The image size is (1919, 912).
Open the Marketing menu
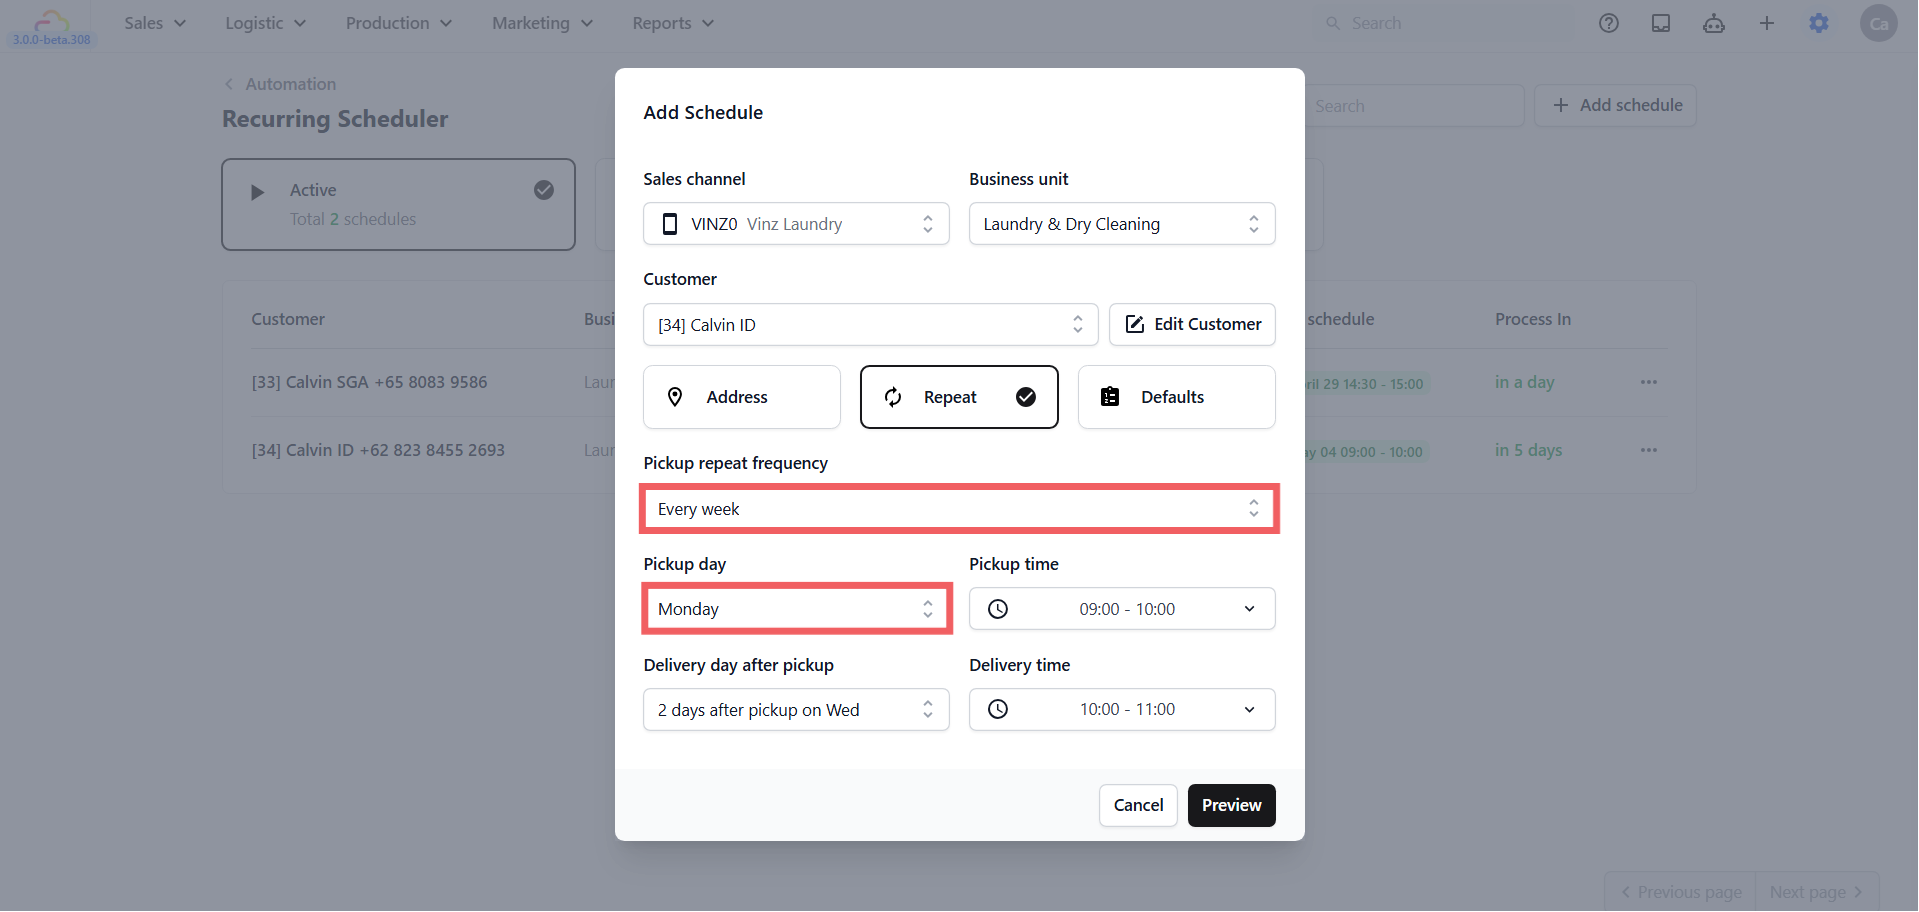coord(542,23)
